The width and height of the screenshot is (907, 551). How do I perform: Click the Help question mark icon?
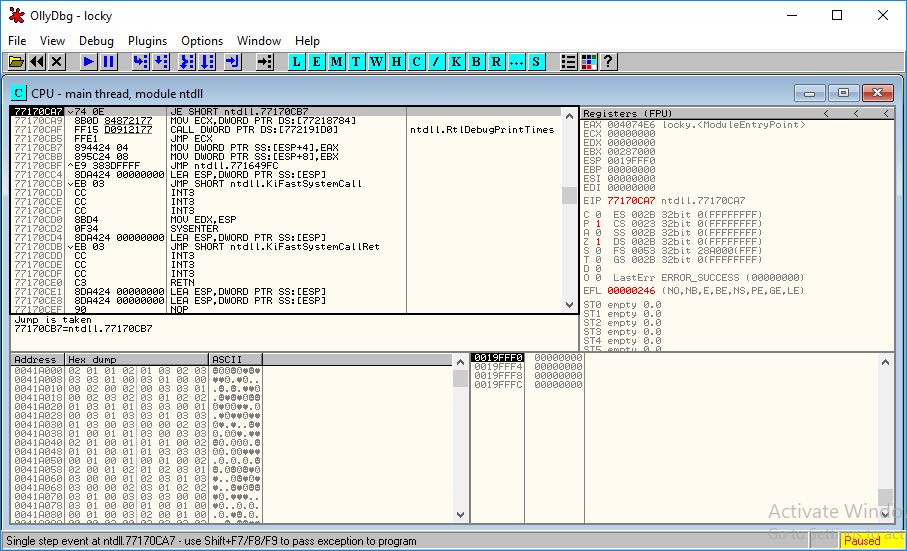coord(608,61)
